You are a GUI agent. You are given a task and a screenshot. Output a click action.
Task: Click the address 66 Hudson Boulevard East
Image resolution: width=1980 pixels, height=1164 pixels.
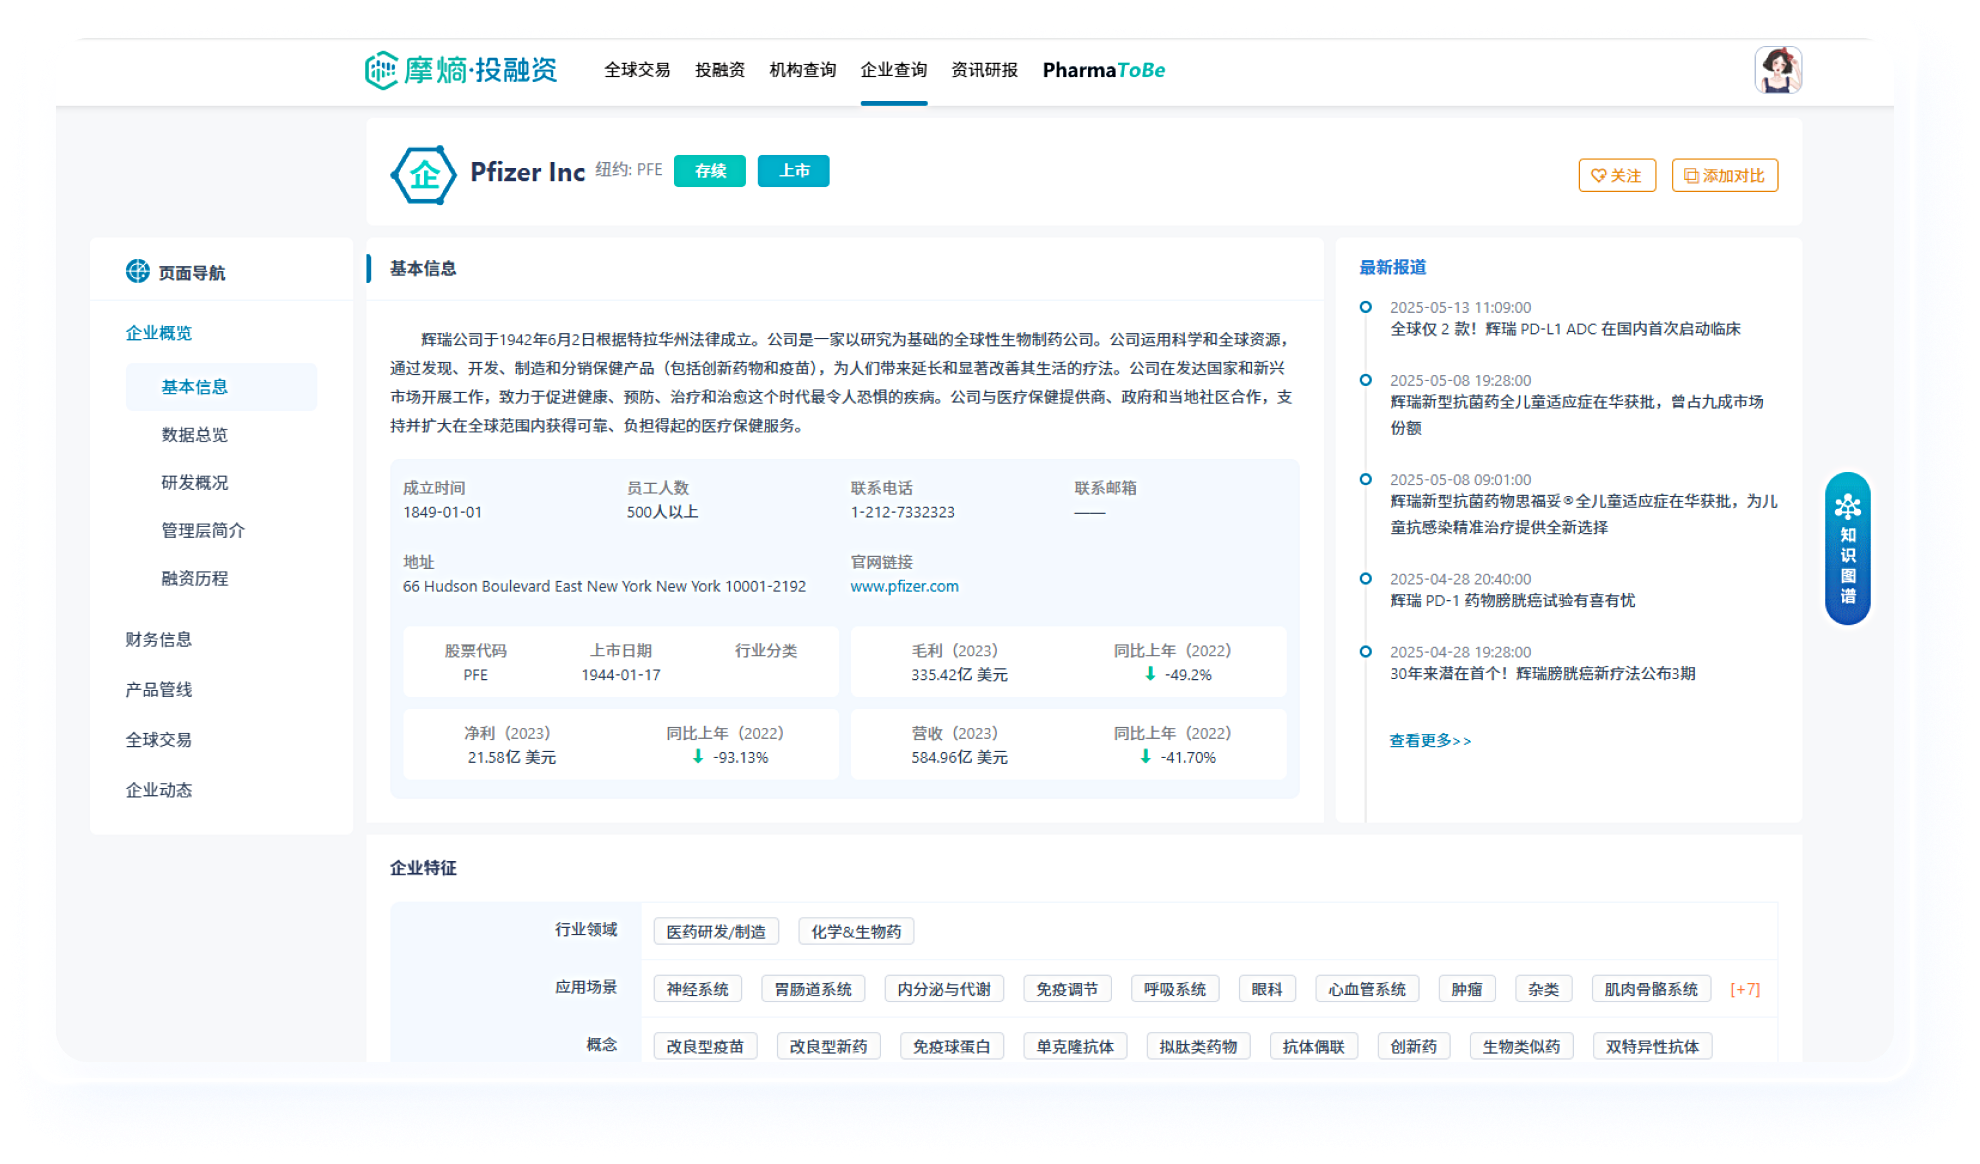pos(604,586)
